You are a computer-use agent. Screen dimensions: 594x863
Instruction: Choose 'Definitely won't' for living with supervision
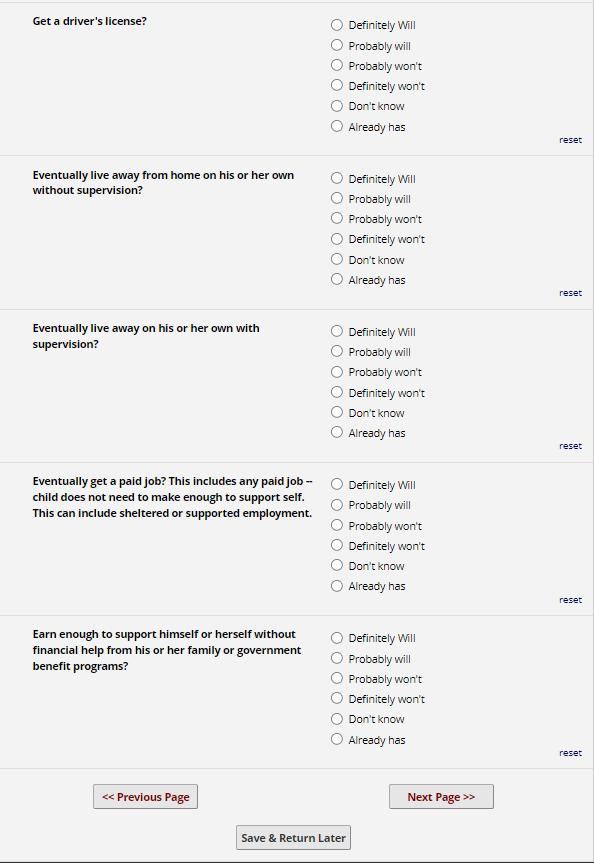337,392
